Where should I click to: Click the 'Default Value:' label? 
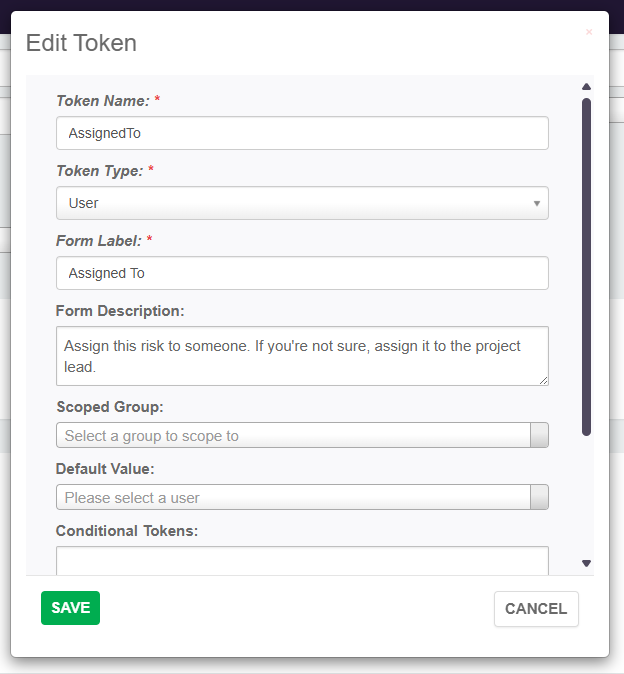(105, 469)
